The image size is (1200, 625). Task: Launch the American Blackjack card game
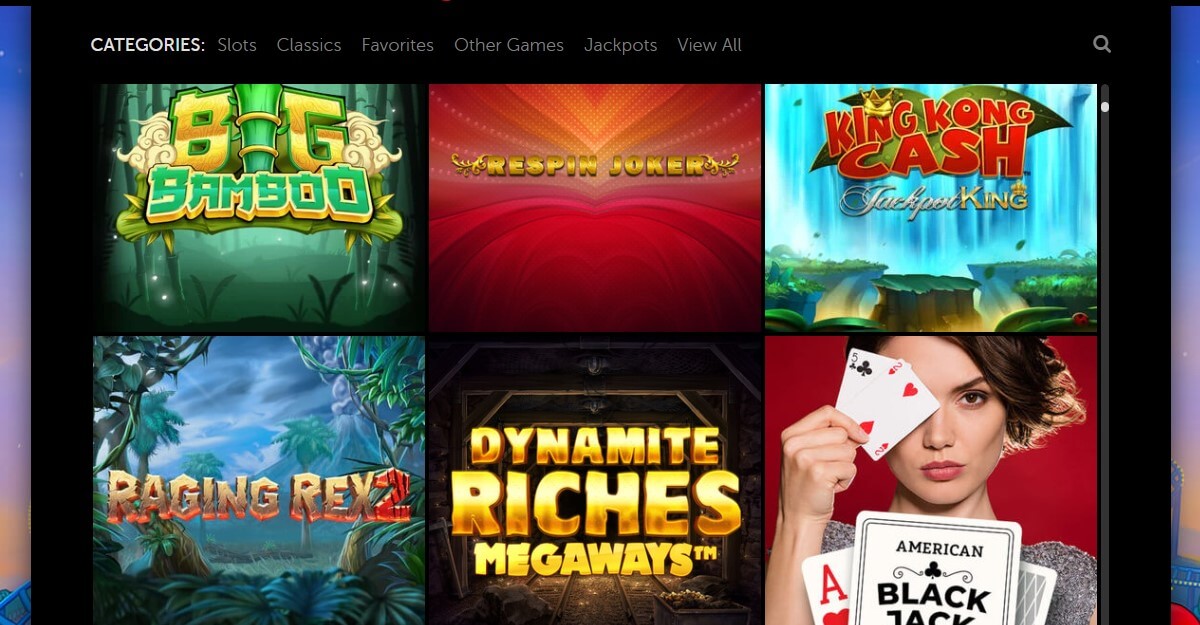931,480
